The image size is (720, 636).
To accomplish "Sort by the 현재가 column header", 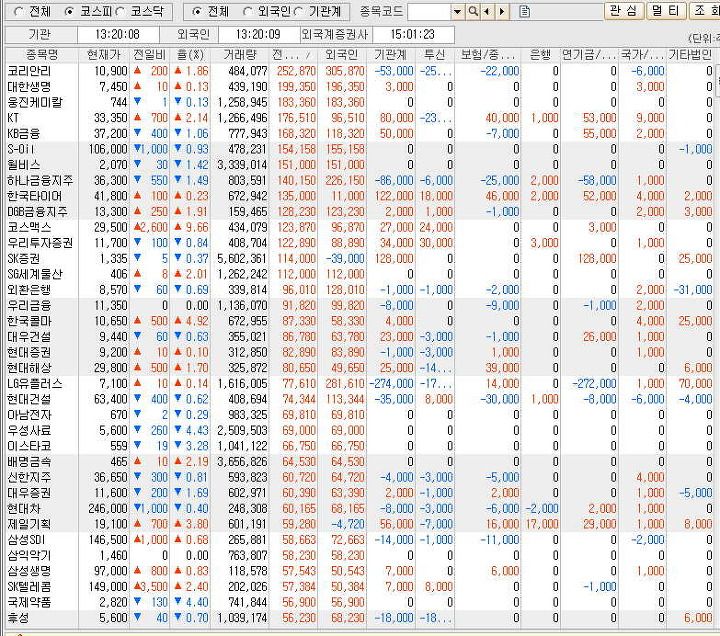I will click(x=104, y=55).
